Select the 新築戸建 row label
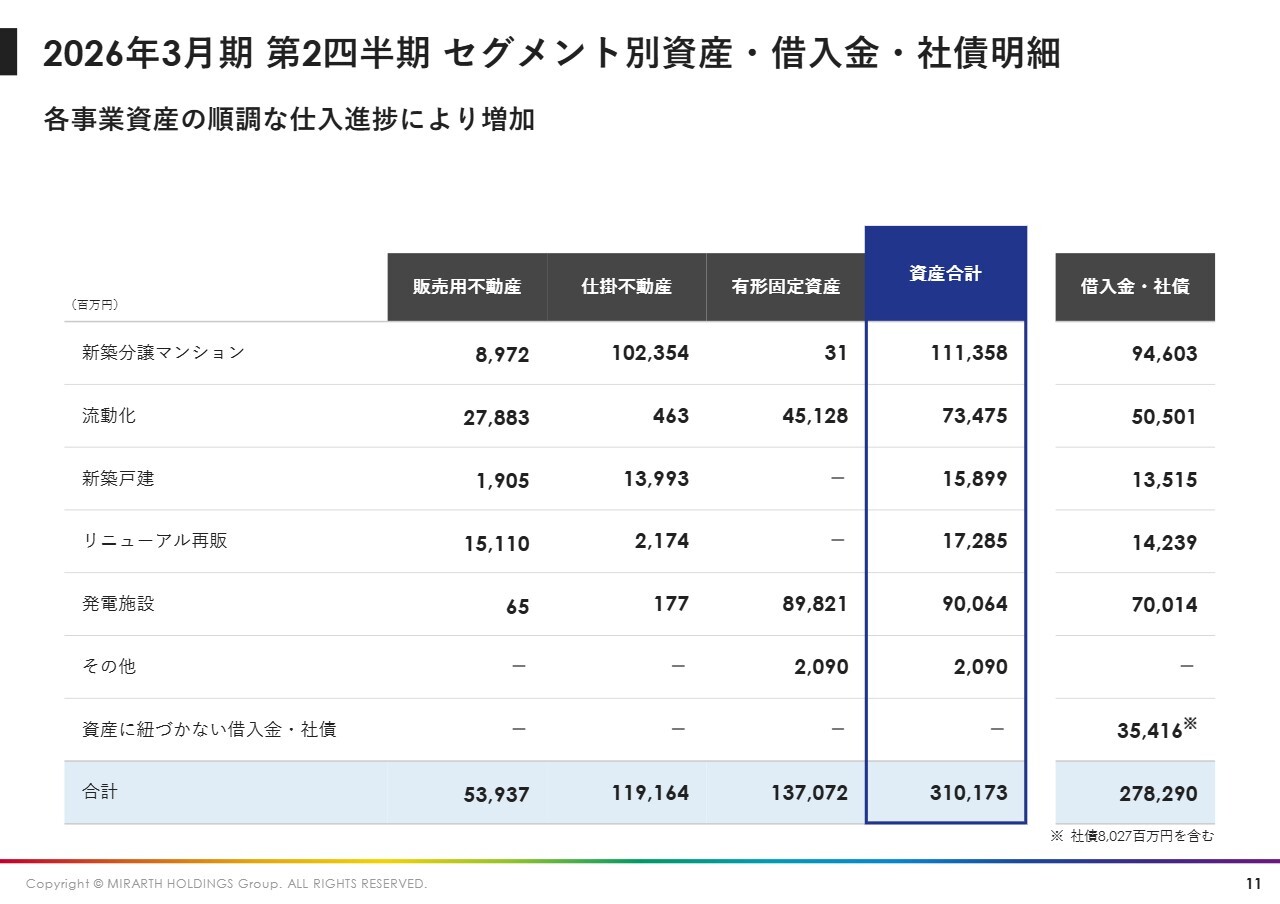The height and width of the screenshot is (904, 1280). point(118,478)
